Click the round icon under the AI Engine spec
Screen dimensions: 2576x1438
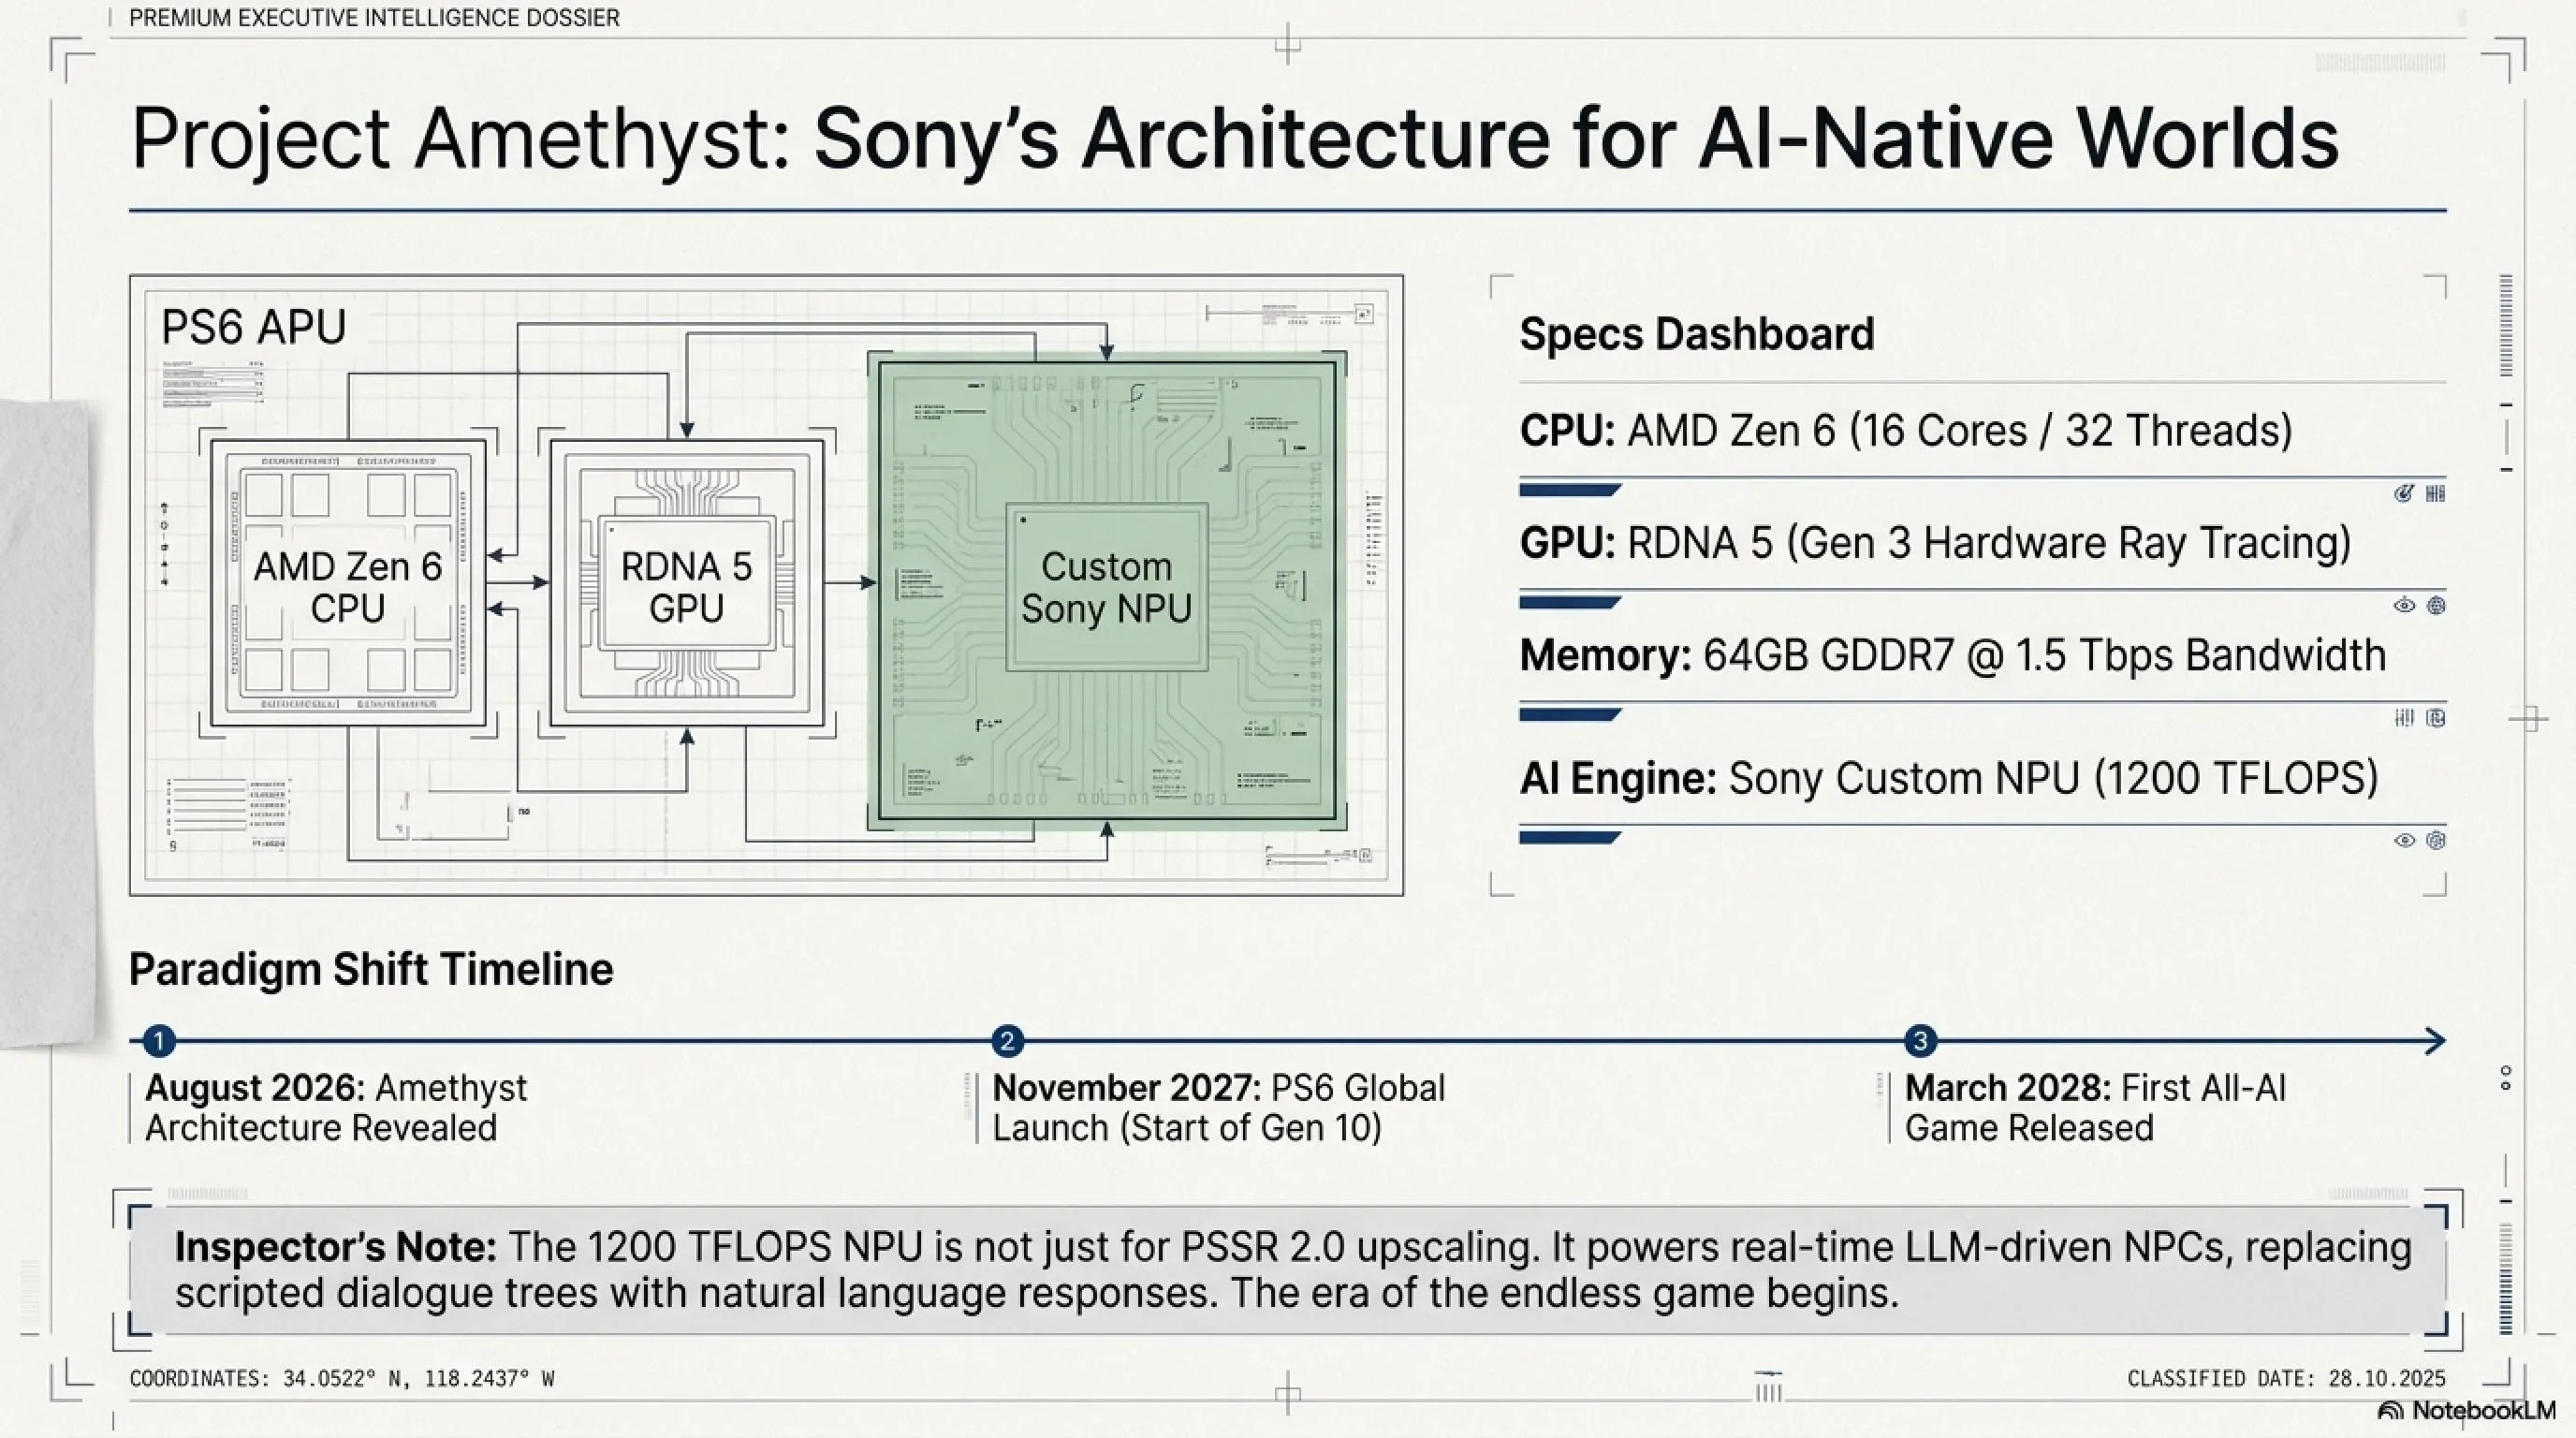tap(2436, 840)
